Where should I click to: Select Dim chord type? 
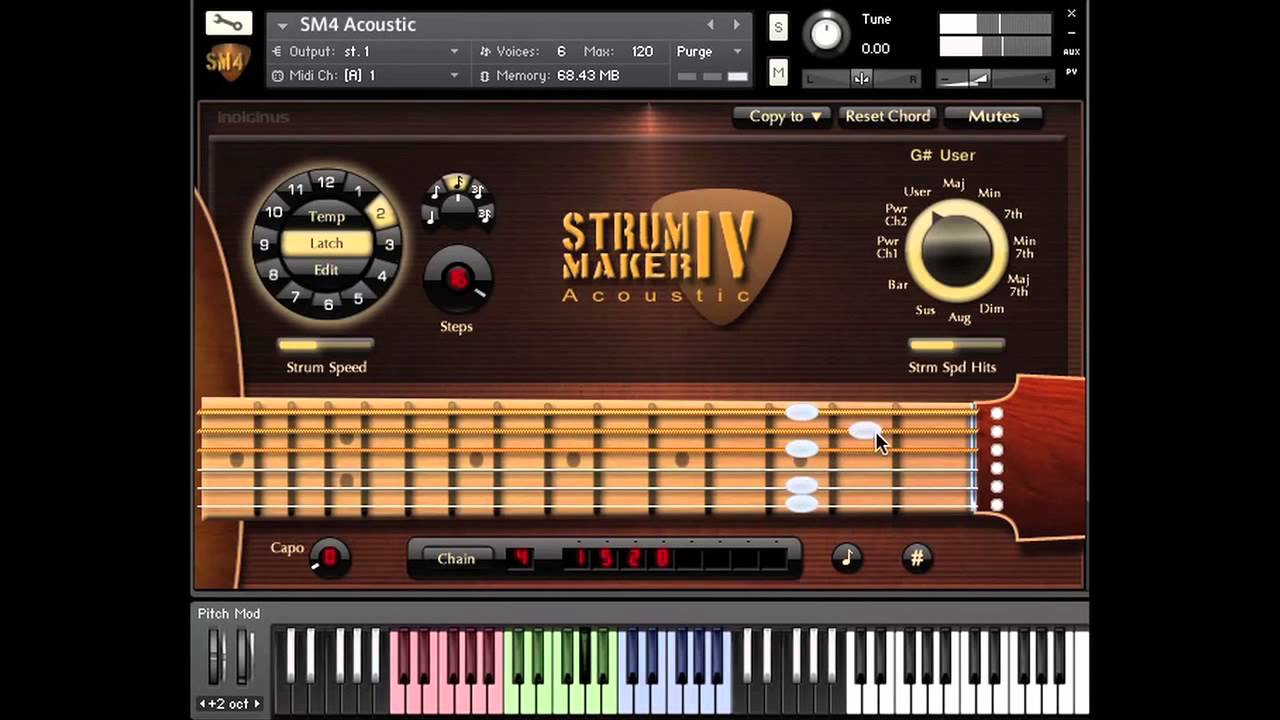pos(992,309)
